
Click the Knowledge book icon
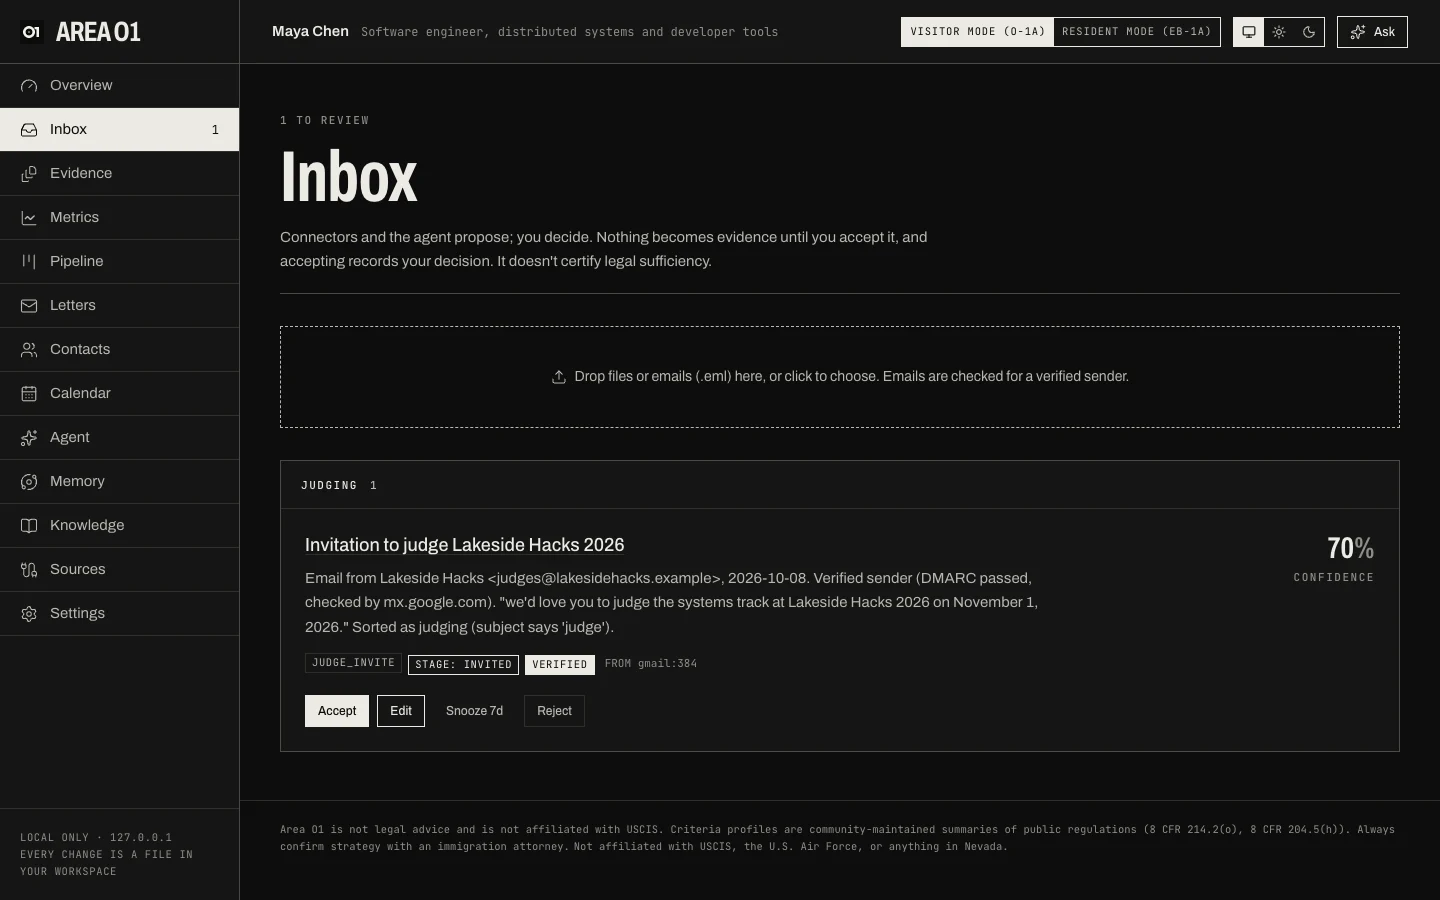coord(29,526)
